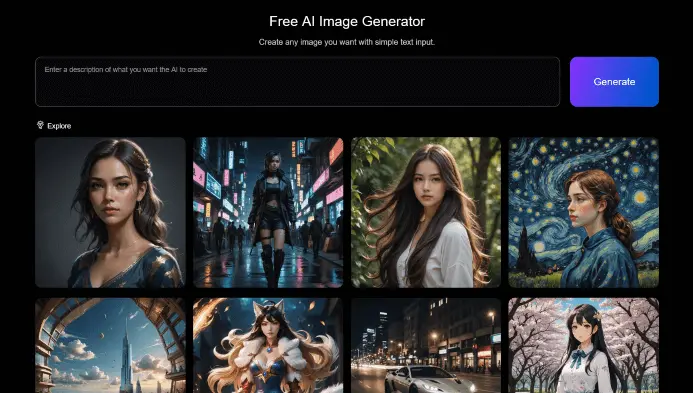Focus the image description text box

(x=297, y=82)
